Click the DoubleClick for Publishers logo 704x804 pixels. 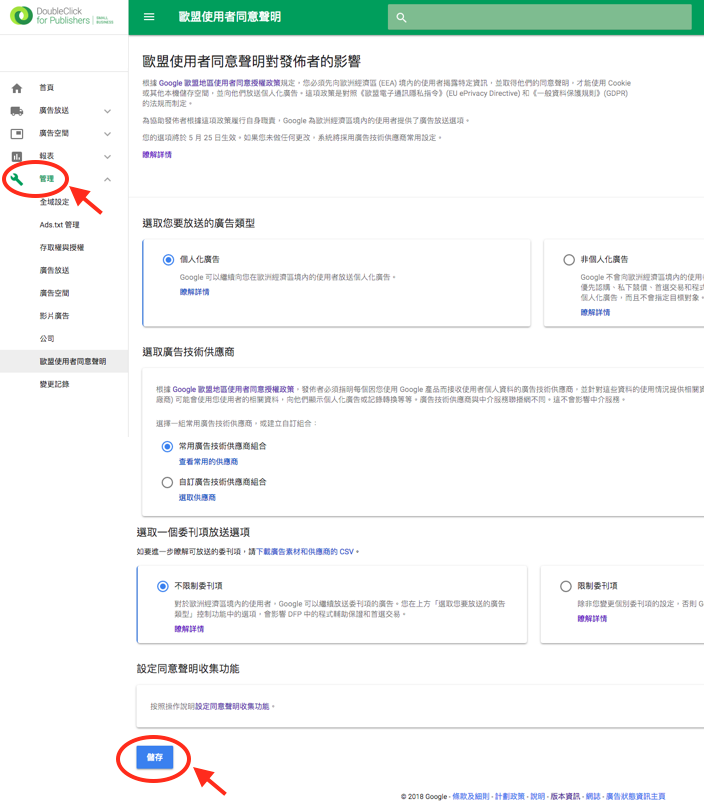tap(62, 17)
